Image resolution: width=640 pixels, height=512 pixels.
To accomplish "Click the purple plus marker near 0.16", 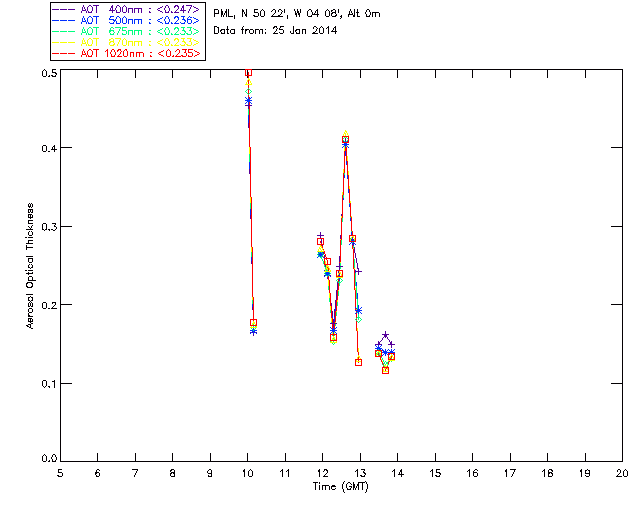I will pos(385,335).
